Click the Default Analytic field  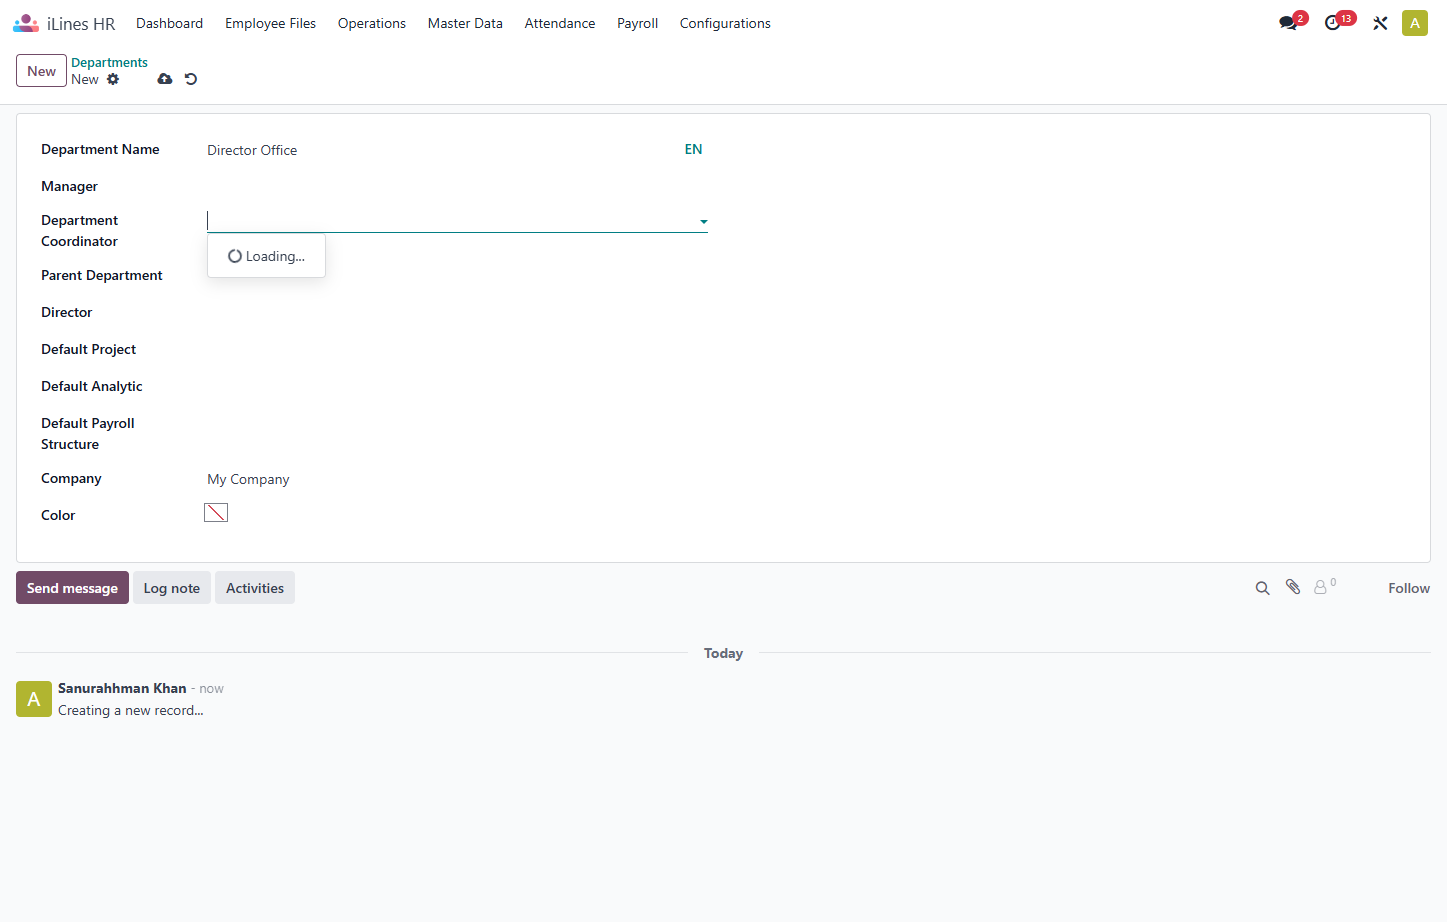[457, 386]
